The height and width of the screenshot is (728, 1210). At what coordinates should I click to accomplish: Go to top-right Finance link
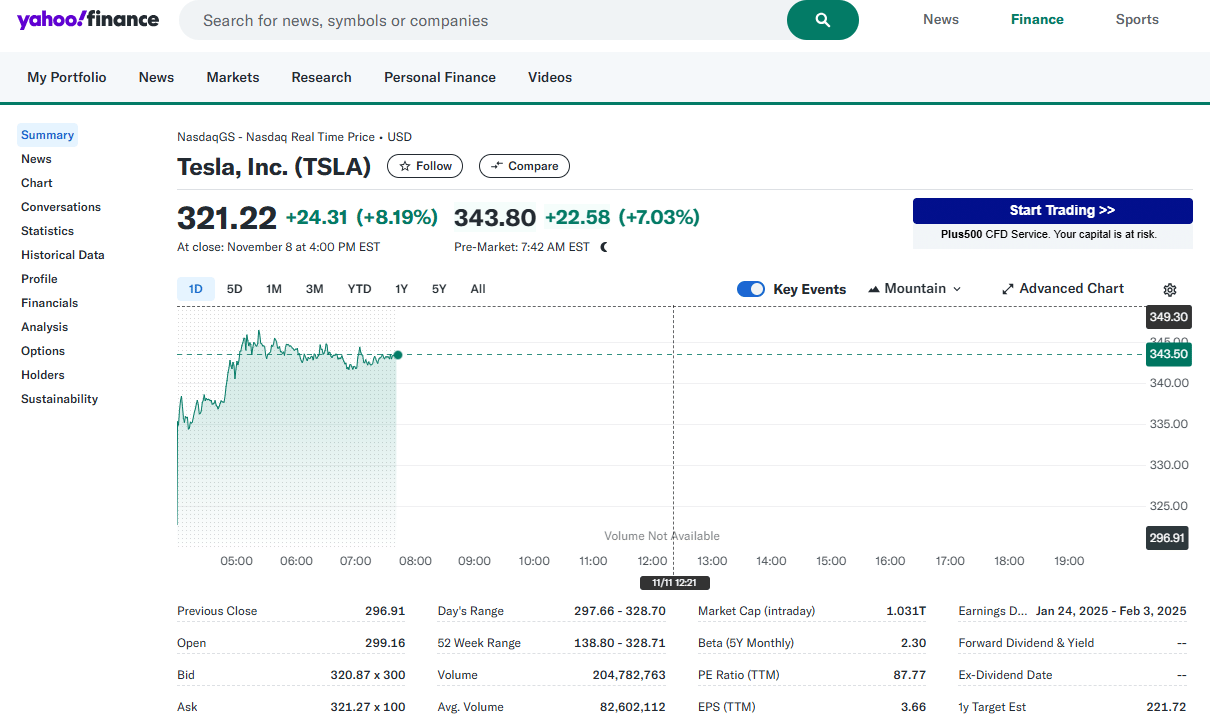tap(1037, 19)
